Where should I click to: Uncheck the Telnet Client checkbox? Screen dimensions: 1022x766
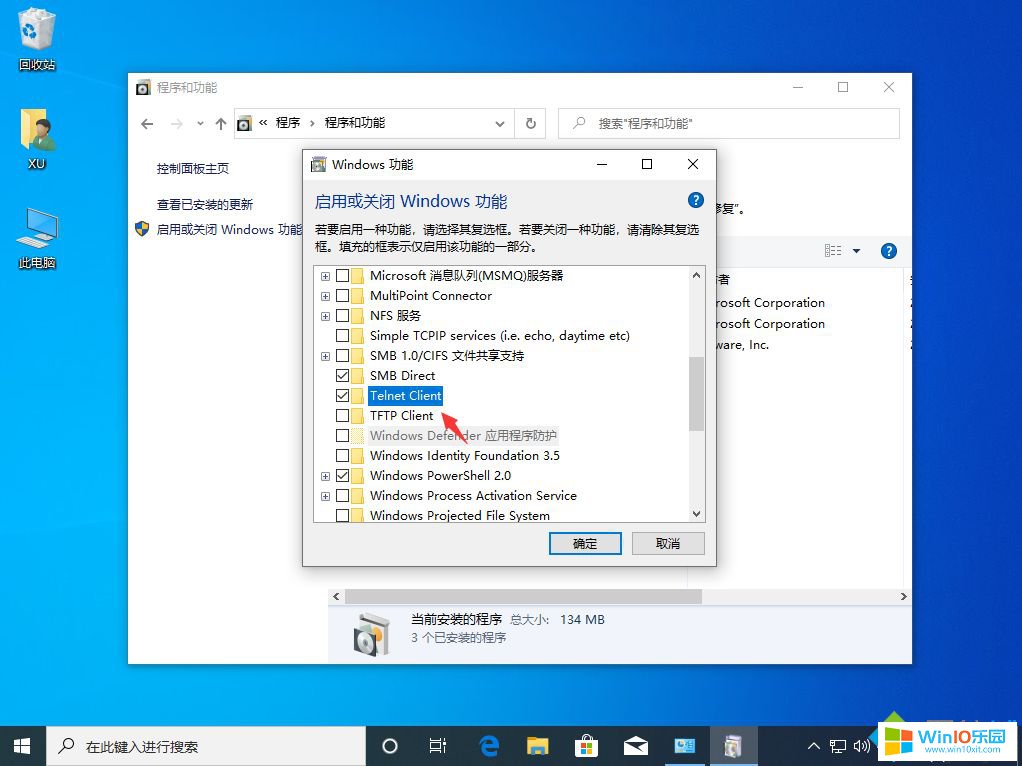pos(343,395)
